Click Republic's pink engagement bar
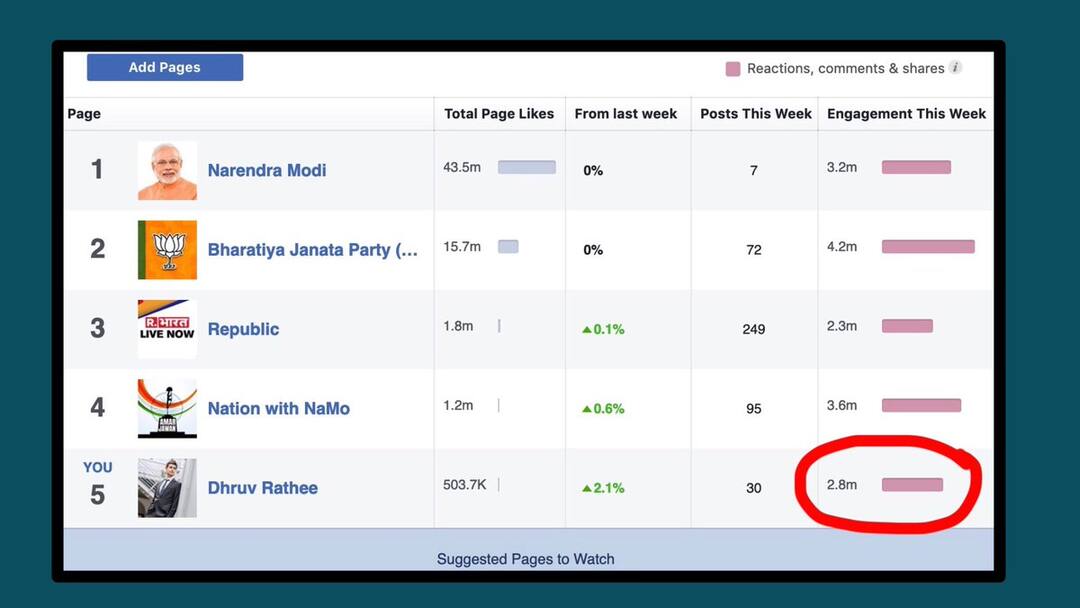 [907, 326]
